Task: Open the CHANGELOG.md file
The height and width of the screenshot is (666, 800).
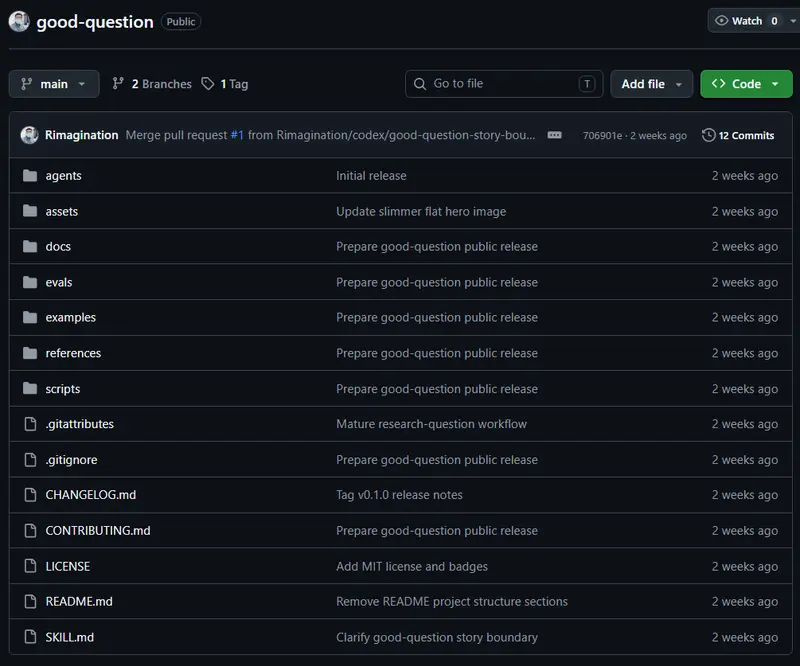Action: (91, 495)
